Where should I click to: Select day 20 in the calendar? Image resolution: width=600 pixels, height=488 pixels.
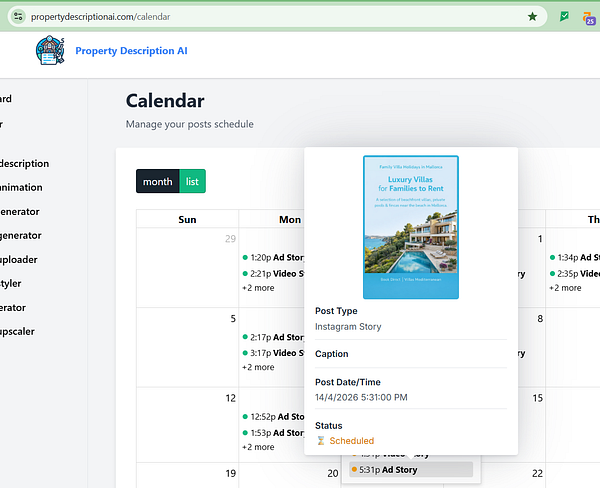tap(333, 473)
